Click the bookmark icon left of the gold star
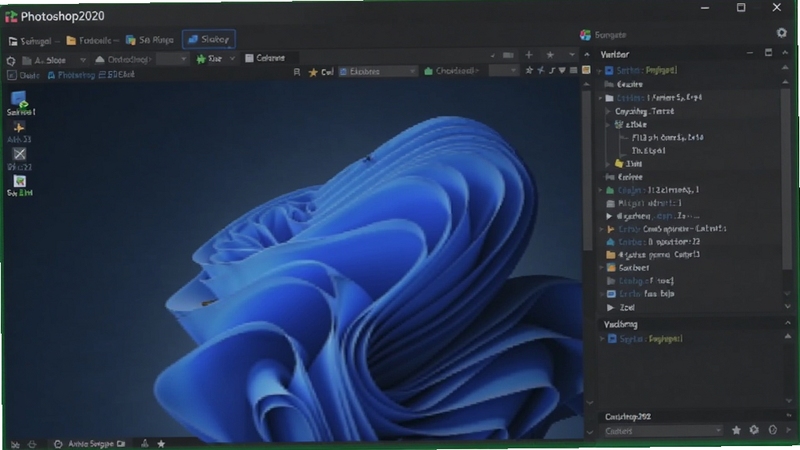This screenshot has width=800, height=450. [297, 72]
